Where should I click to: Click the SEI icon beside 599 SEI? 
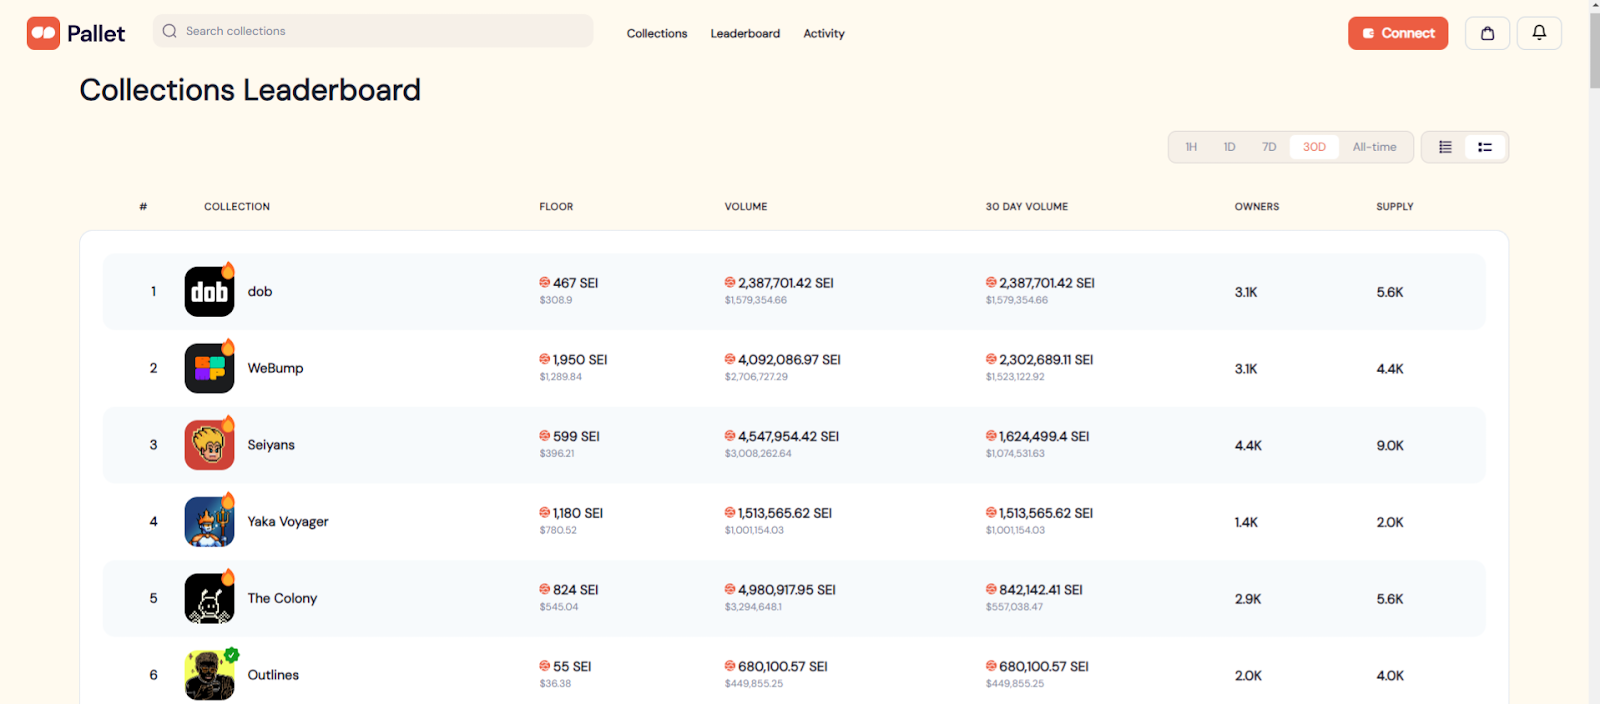(x=545, y=436)
